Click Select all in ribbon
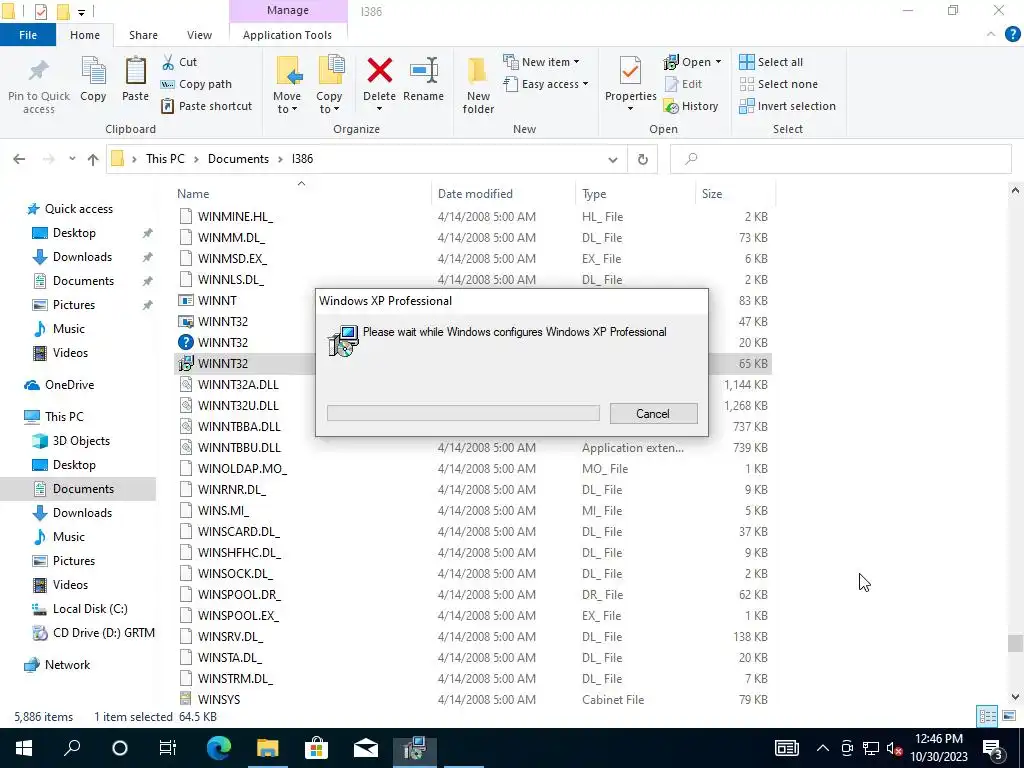The width and height of the screenshot is (1024, 768). (x=771, y=62)
